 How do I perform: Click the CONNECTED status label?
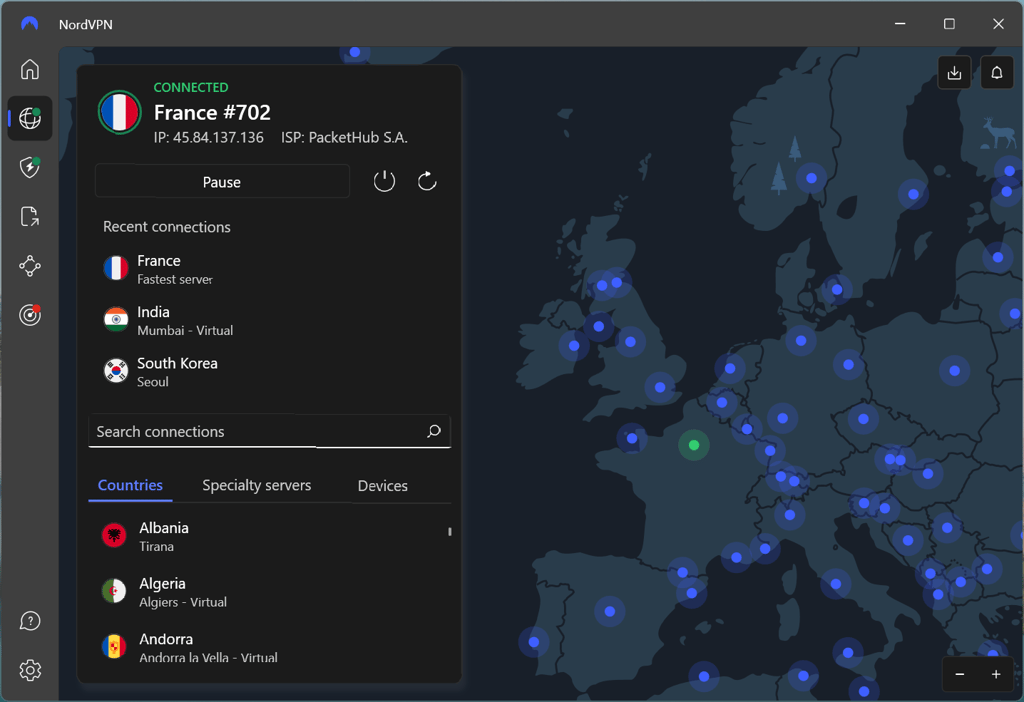click(191, 87)
